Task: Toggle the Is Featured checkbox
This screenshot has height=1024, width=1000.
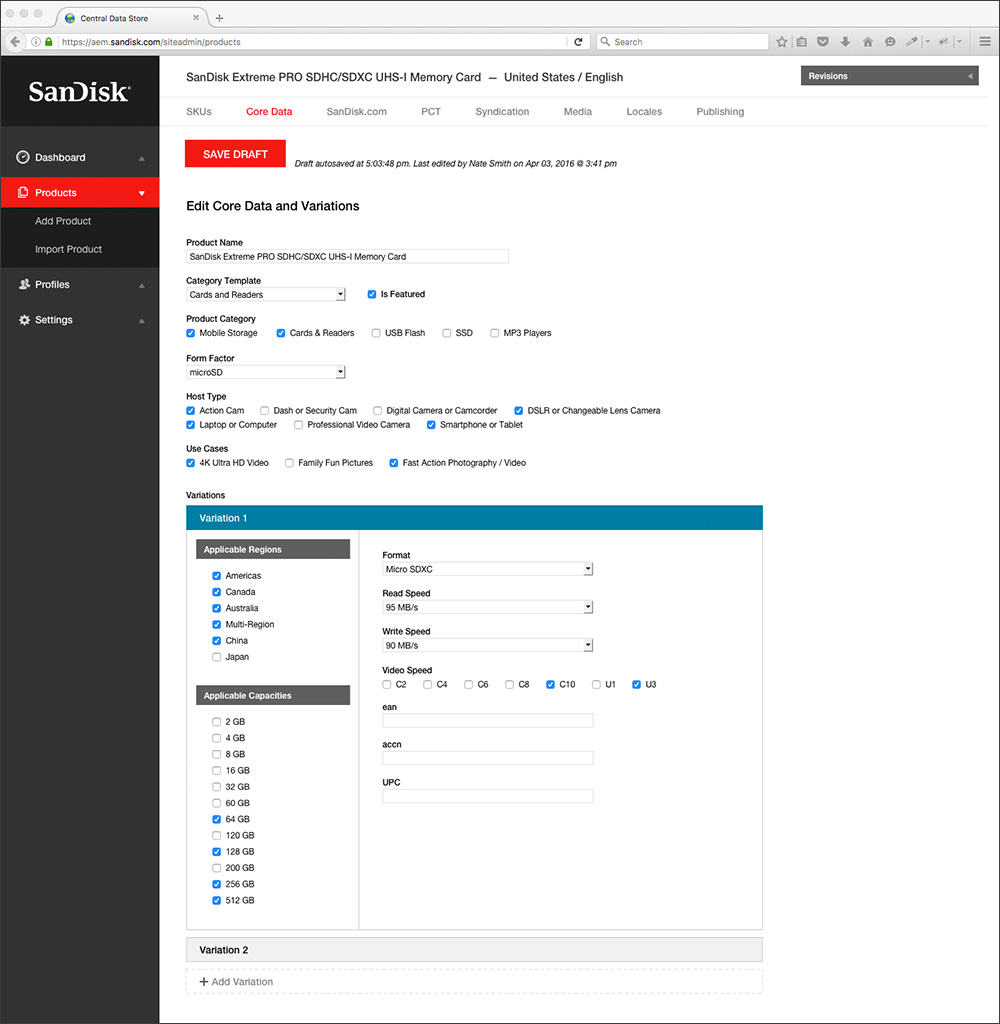Action: [372, 295]
